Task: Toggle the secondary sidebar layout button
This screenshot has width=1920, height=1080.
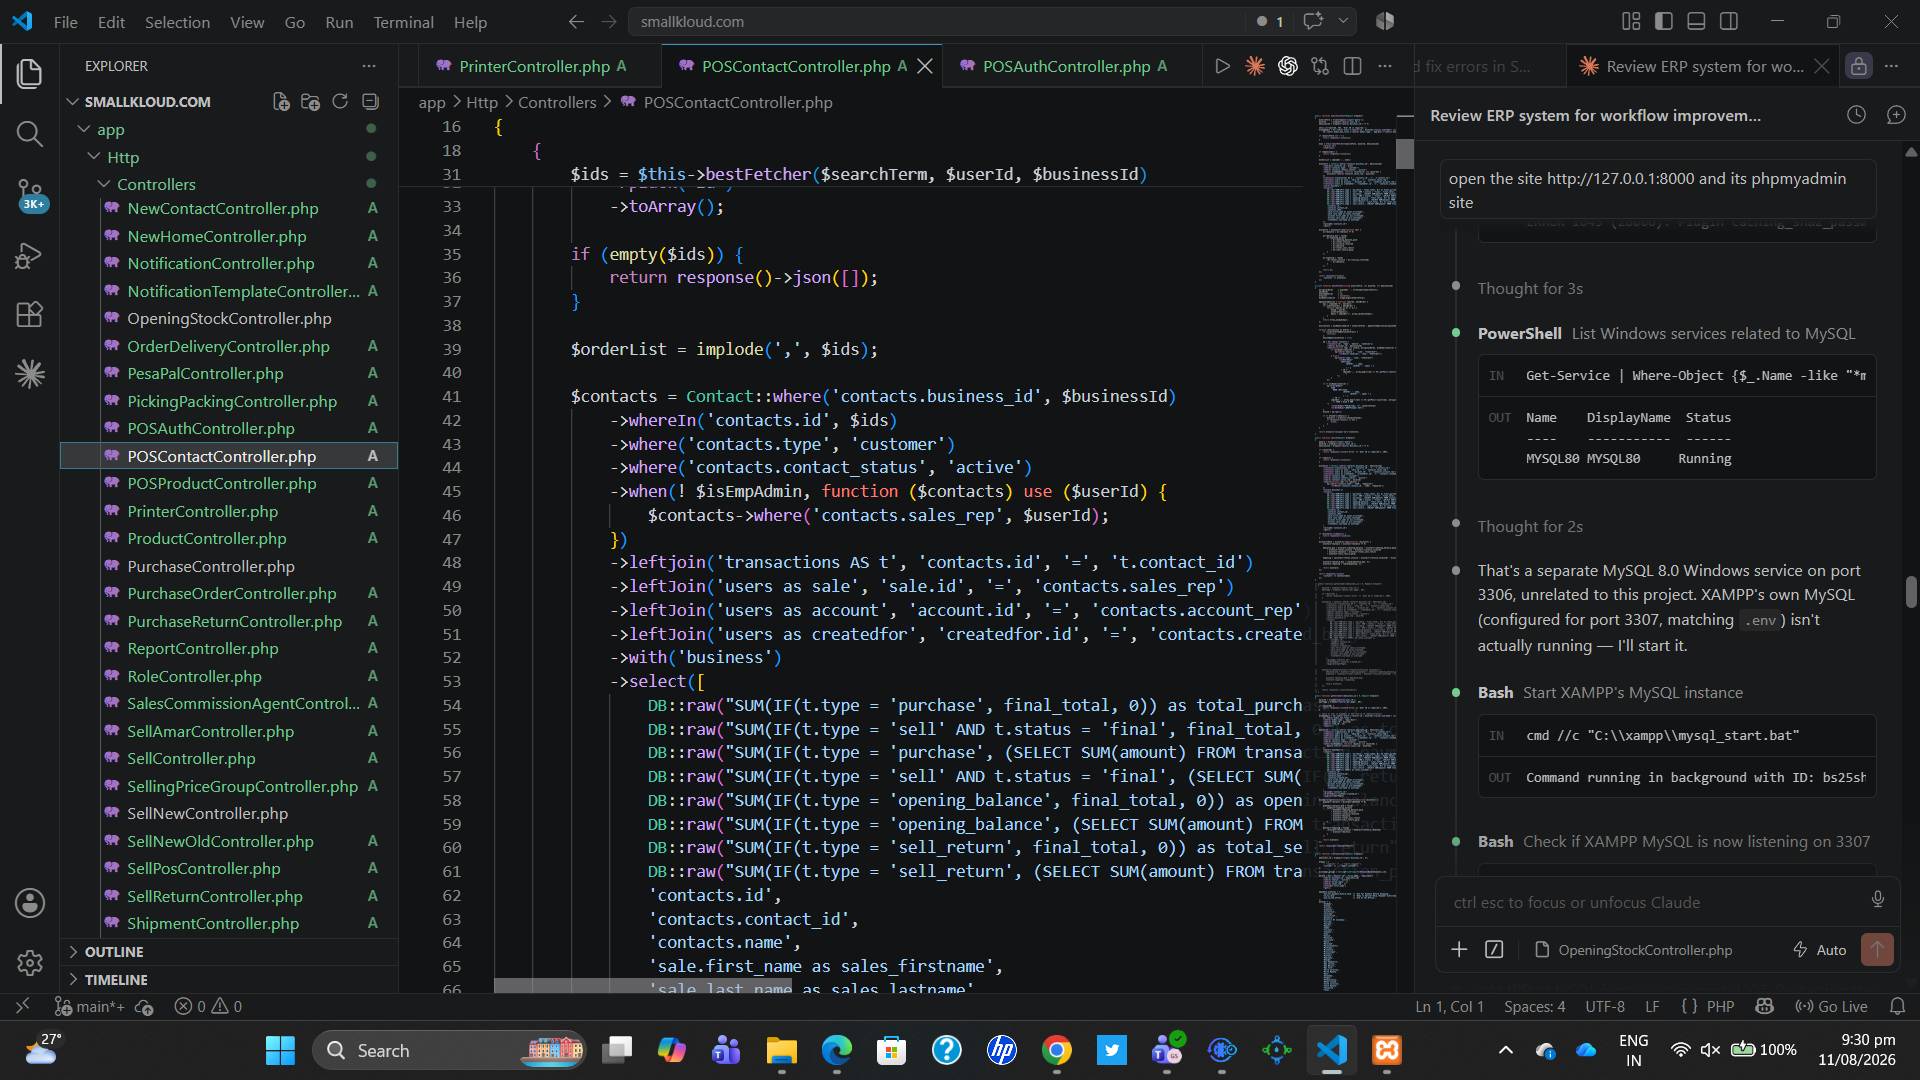Action: coord(1729,21)
